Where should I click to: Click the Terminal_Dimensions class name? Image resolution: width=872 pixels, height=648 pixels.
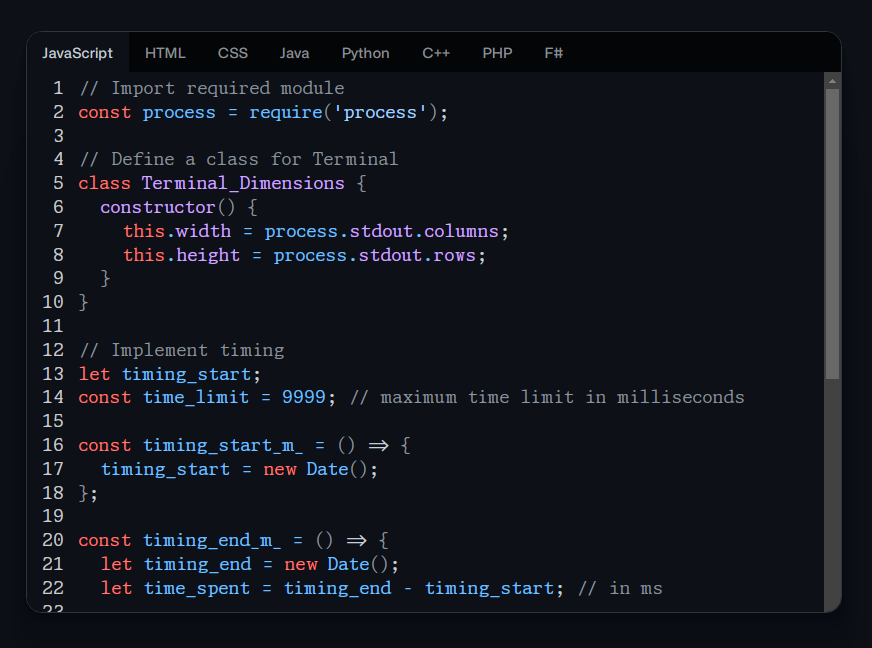(x=243, y=183)
